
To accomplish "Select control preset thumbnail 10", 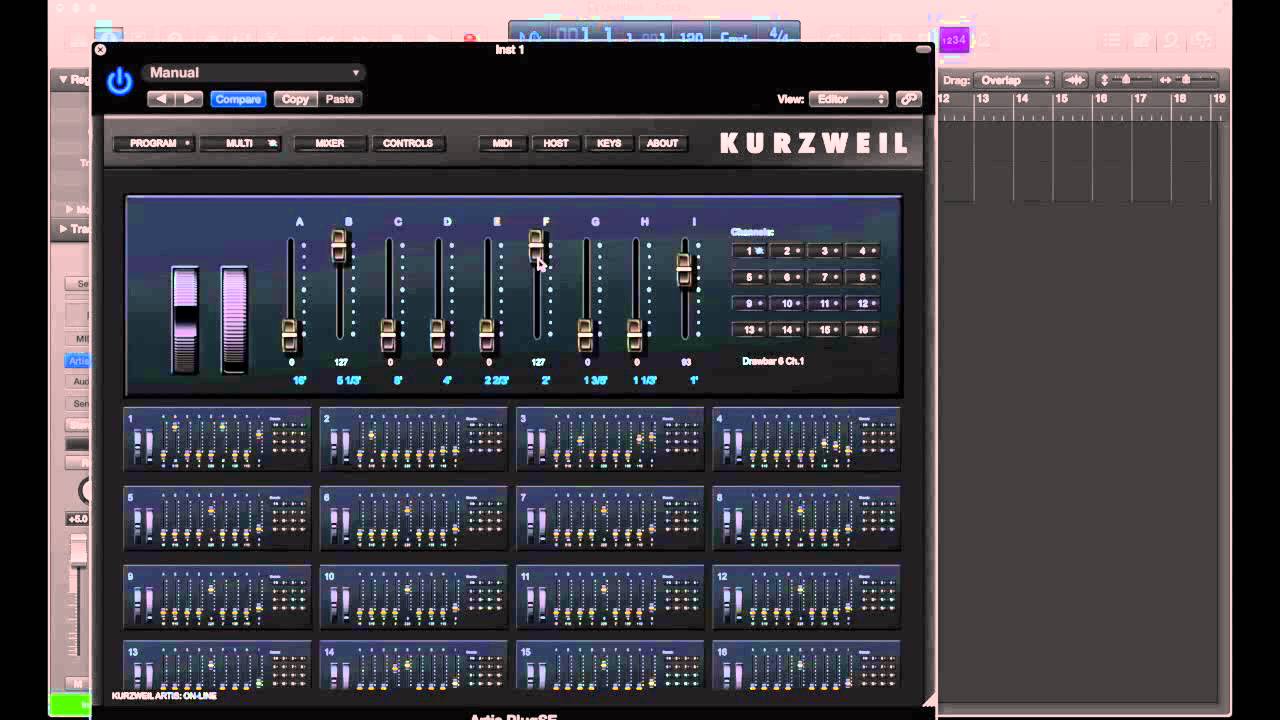I will click(414, 597).
